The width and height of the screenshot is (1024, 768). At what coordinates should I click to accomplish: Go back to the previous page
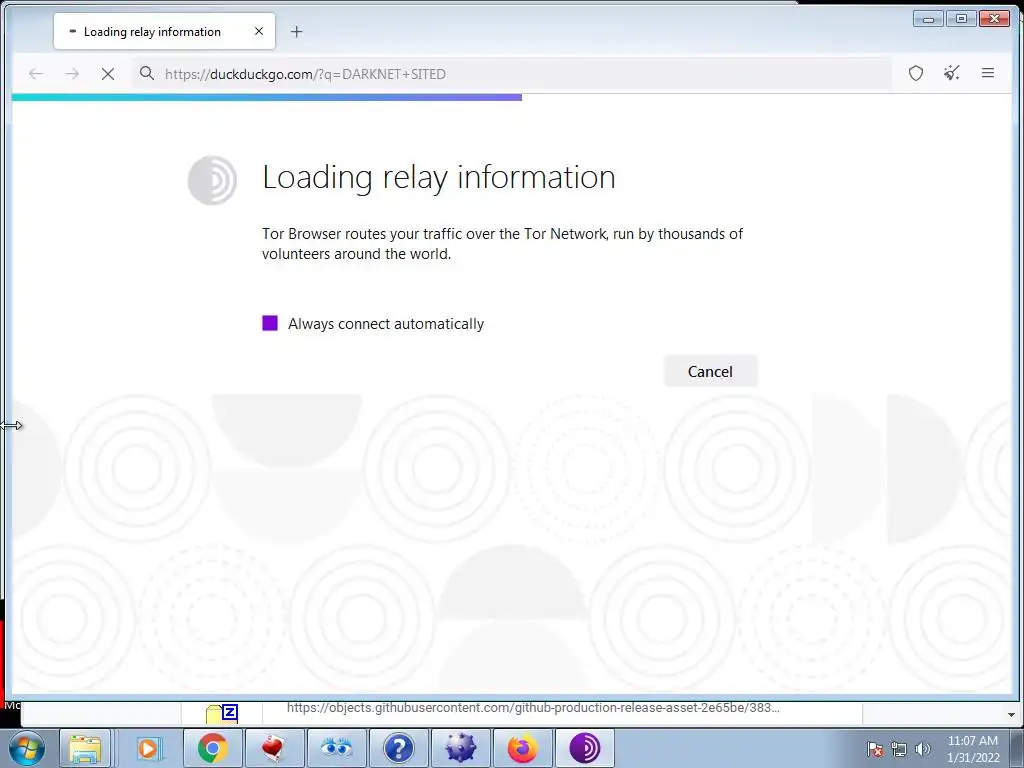click(x=36, y=74)
